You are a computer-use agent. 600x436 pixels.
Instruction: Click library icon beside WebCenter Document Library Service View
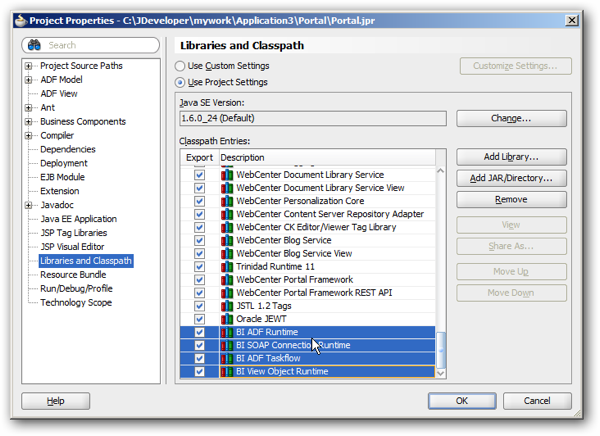pos(227,188)
